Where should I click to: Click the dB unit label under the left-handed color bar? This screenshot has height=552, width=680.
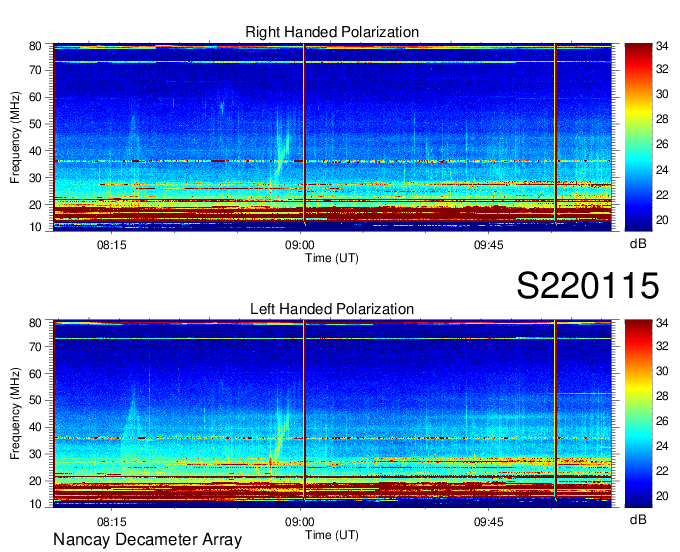point(638,519)
